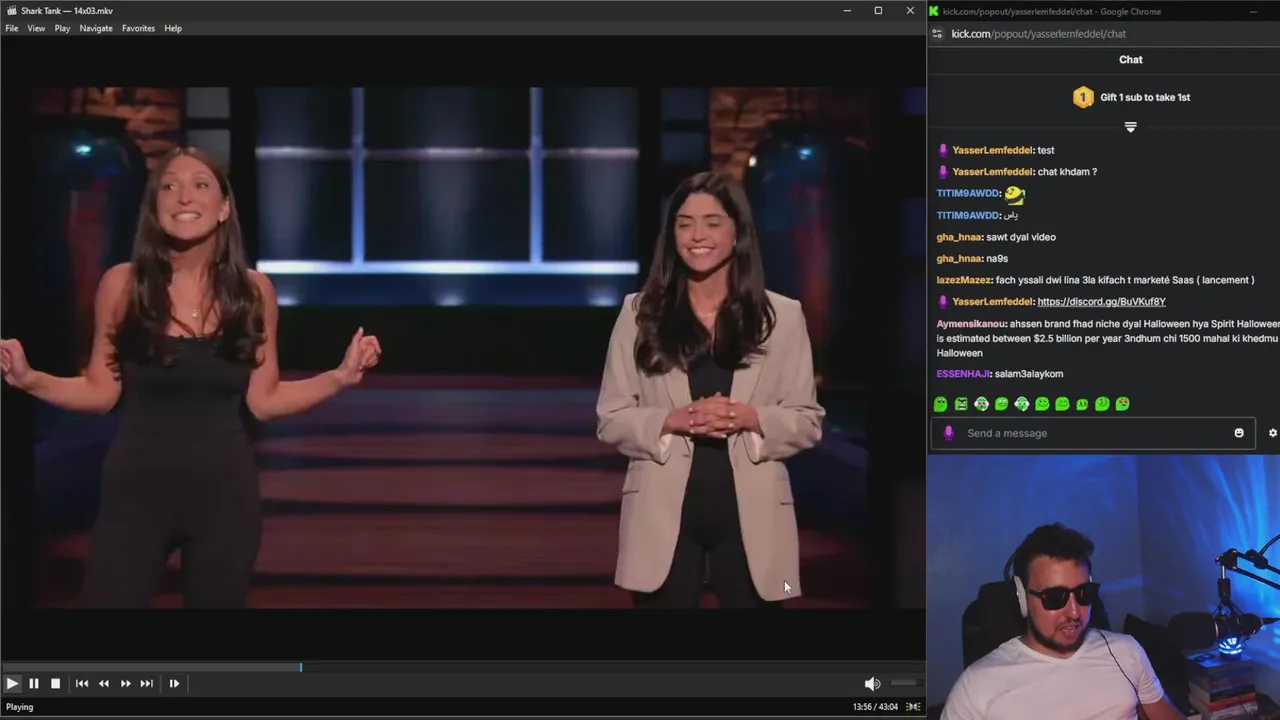Open the File menu

coord(12,28)
